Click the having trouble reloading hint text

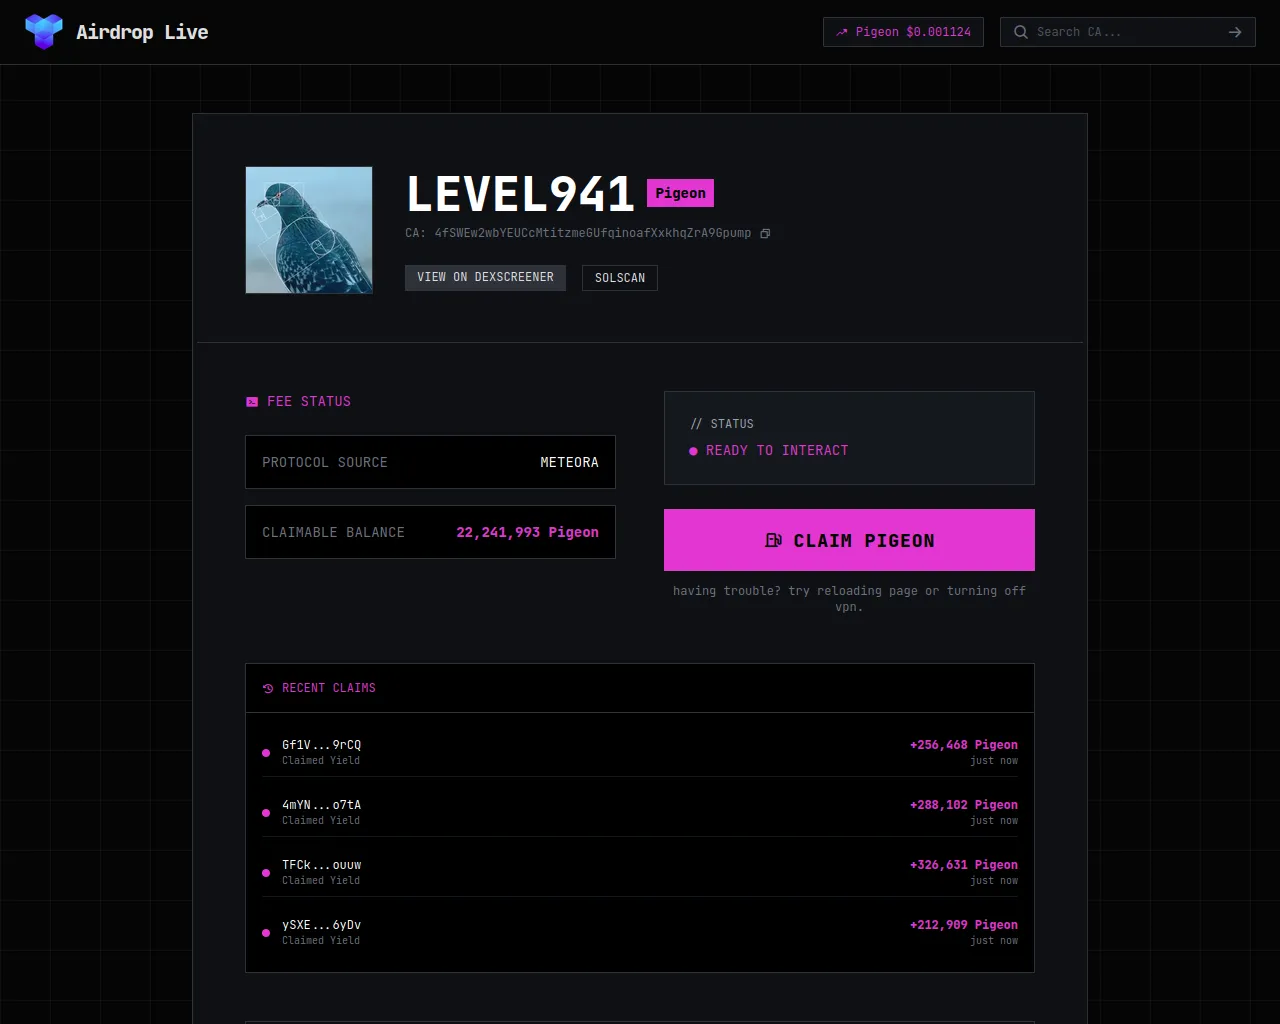(849, 599)
